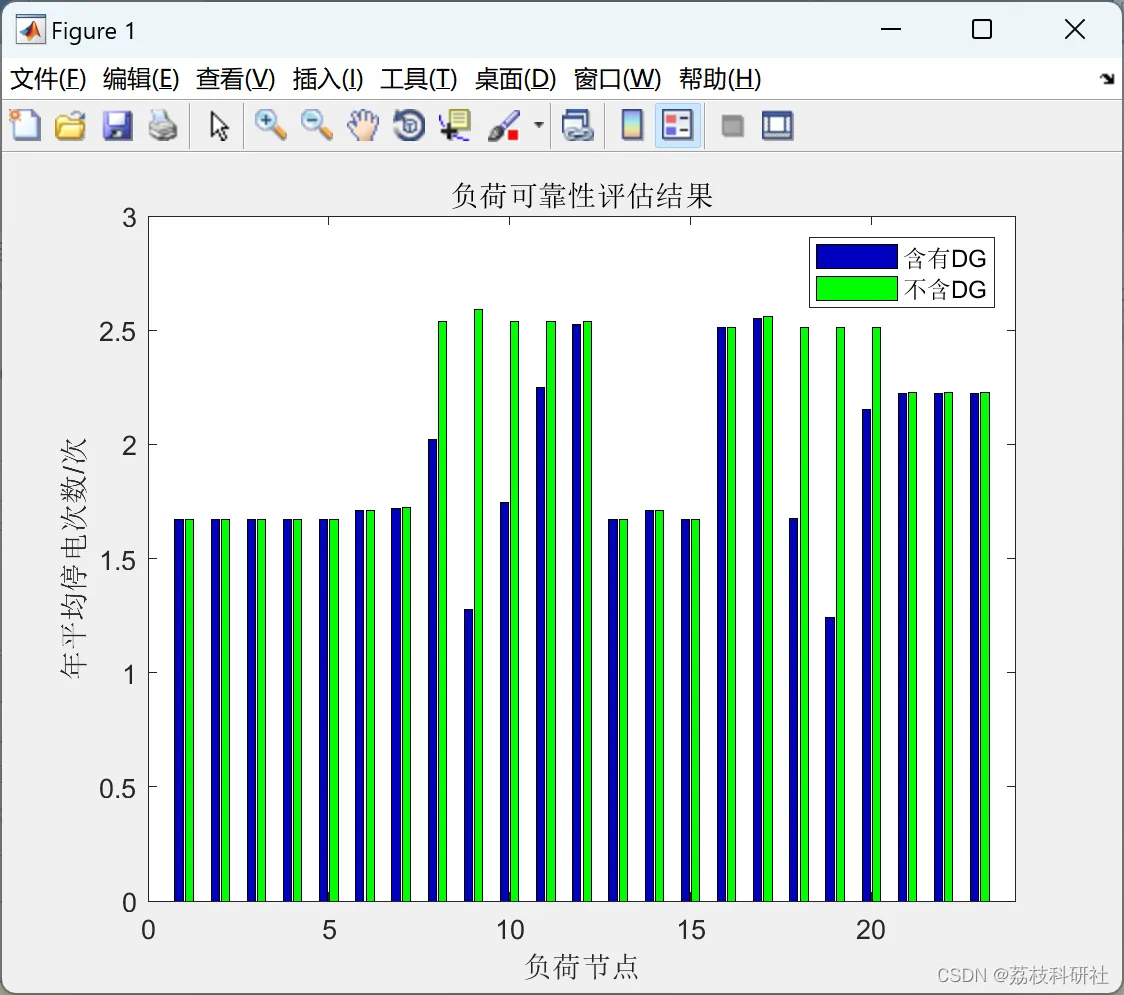Activate the Rotate 3D tool

(409, 125)
